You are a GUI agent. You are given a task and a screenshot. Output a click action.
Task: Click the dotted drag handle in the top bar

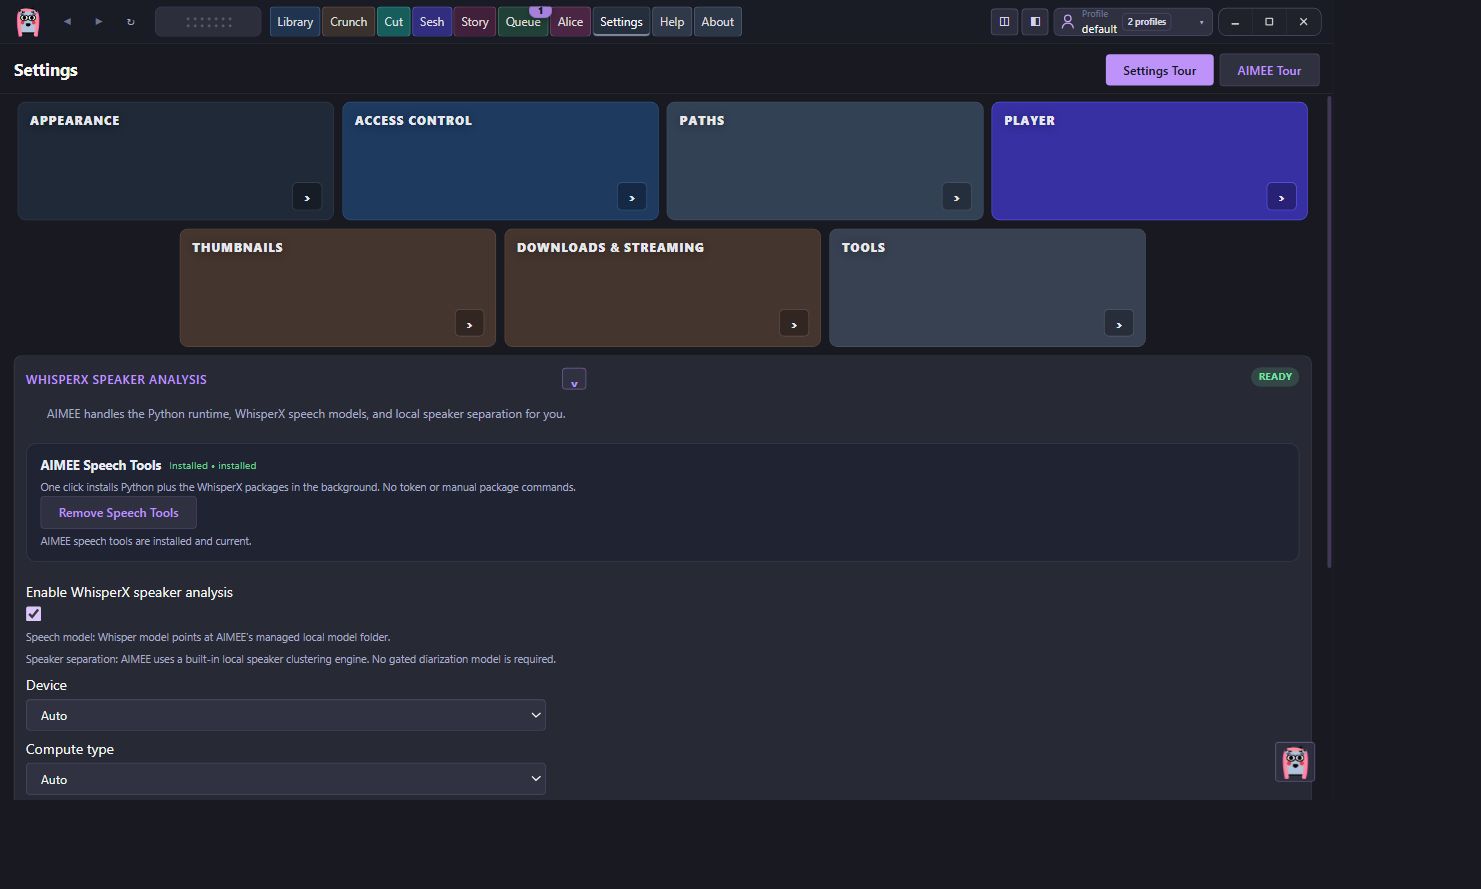(208, 21)
